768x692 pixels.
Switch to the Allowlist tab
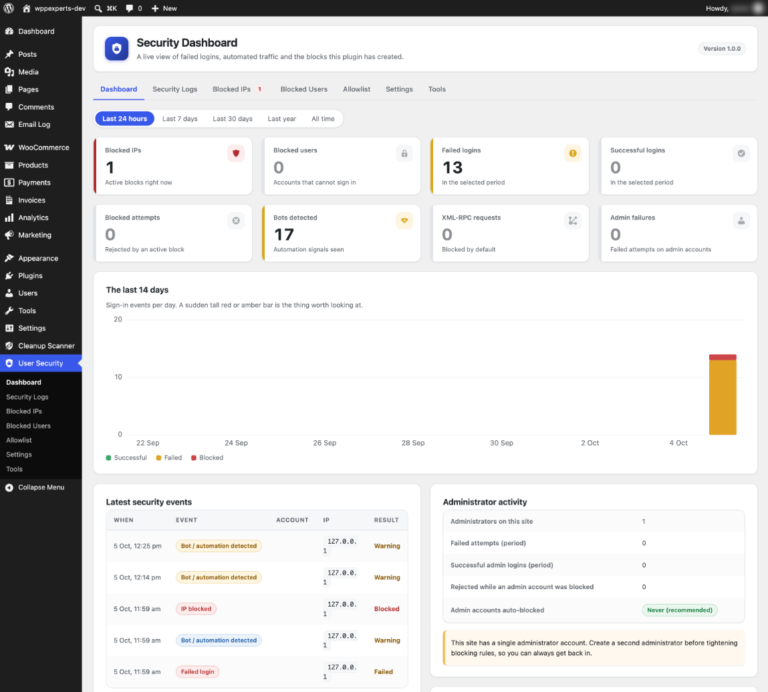pos(357,89)
